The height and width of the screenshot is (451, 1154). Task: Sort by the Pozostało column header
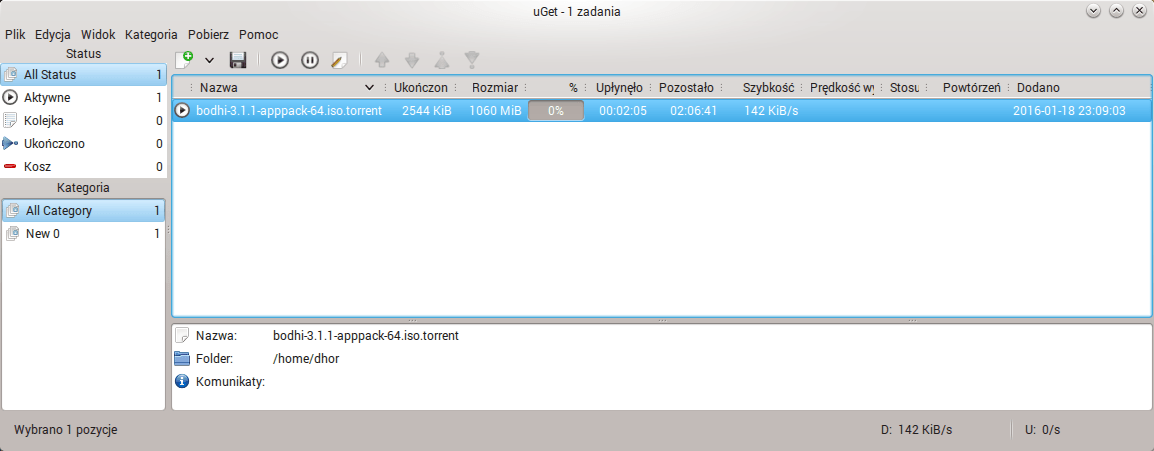(687, 88)
